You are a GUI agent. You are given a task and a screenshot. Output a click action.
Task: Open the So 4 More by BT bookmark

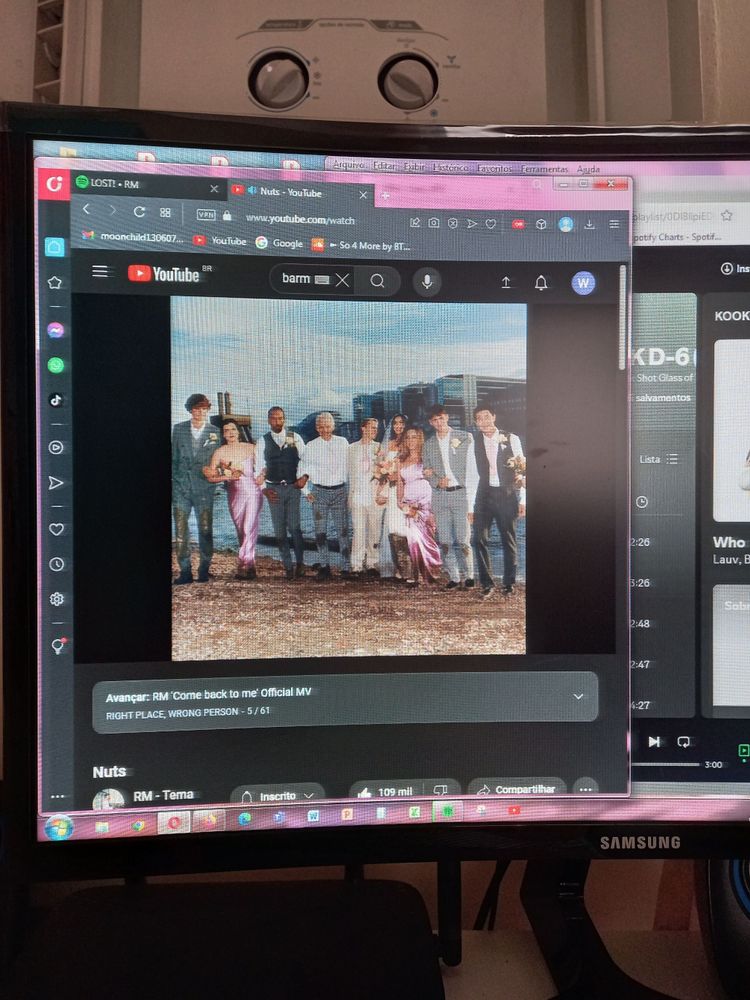click(x=361, y=245)
